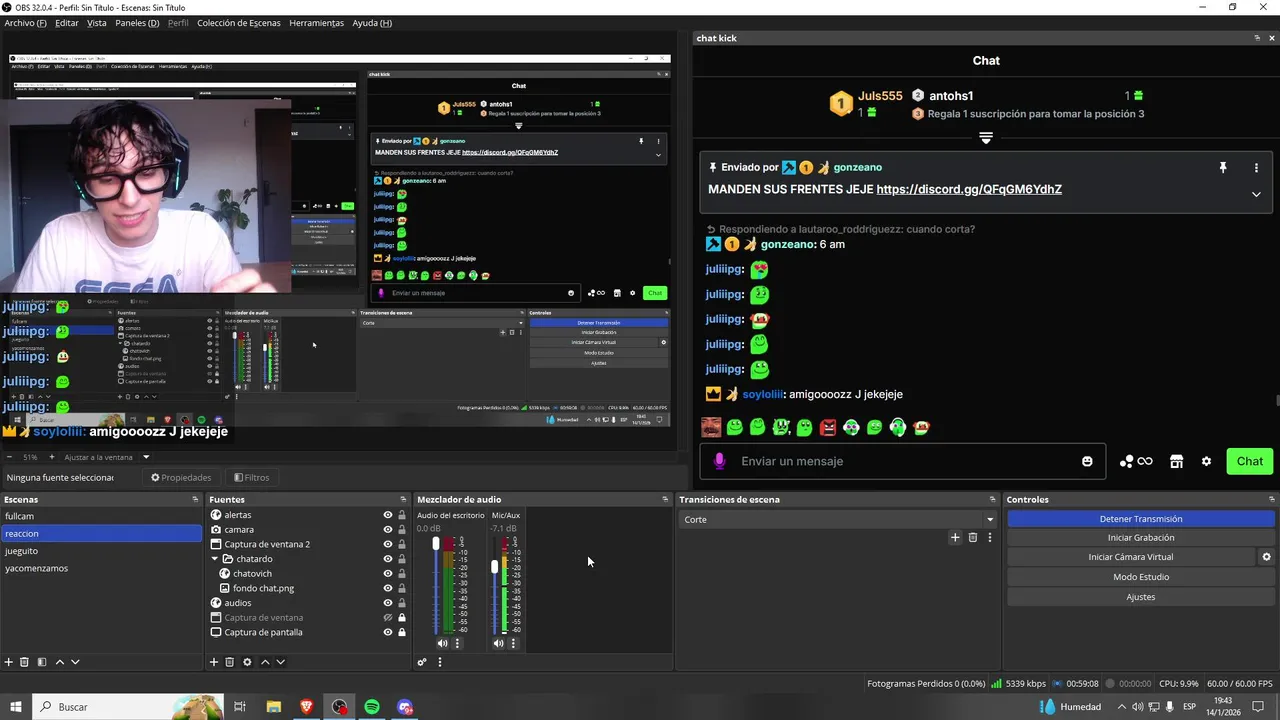Move scene down in Escenas toolbar
Screen dimensions: 1280x720
pos(75,662)
